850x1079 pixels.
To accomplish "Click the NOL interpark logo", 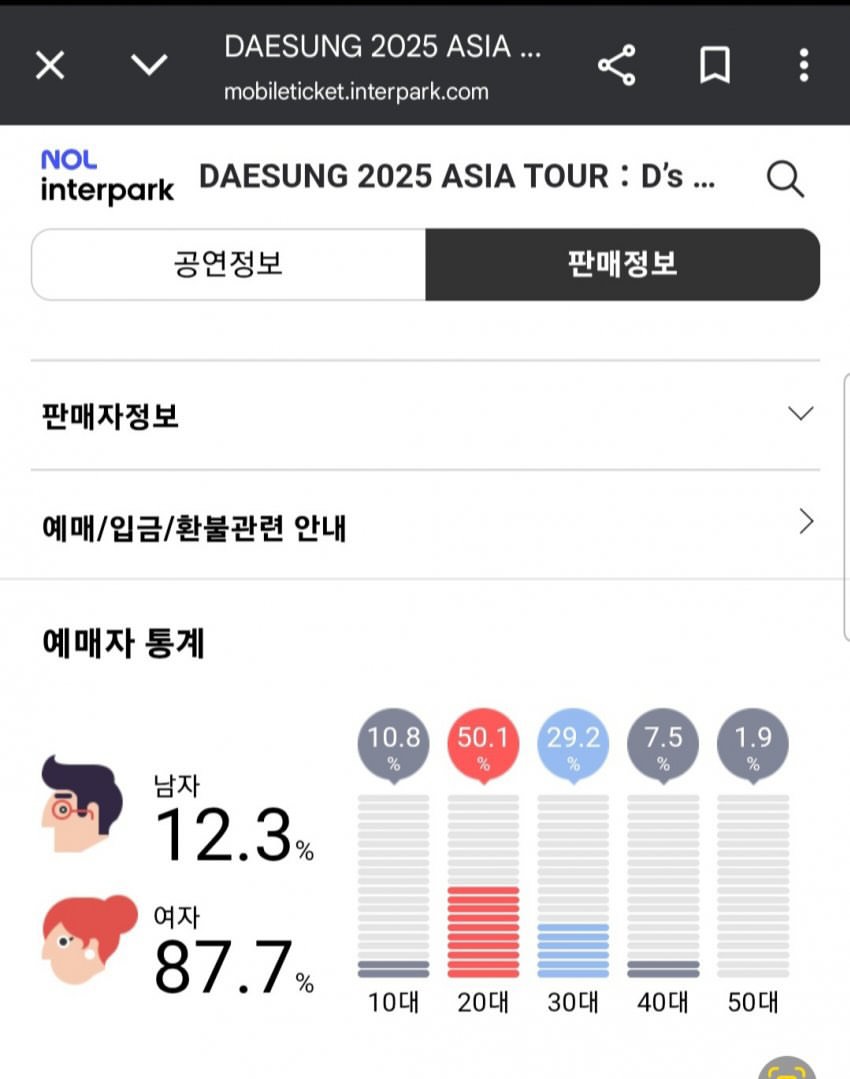I will coord(107,177).
